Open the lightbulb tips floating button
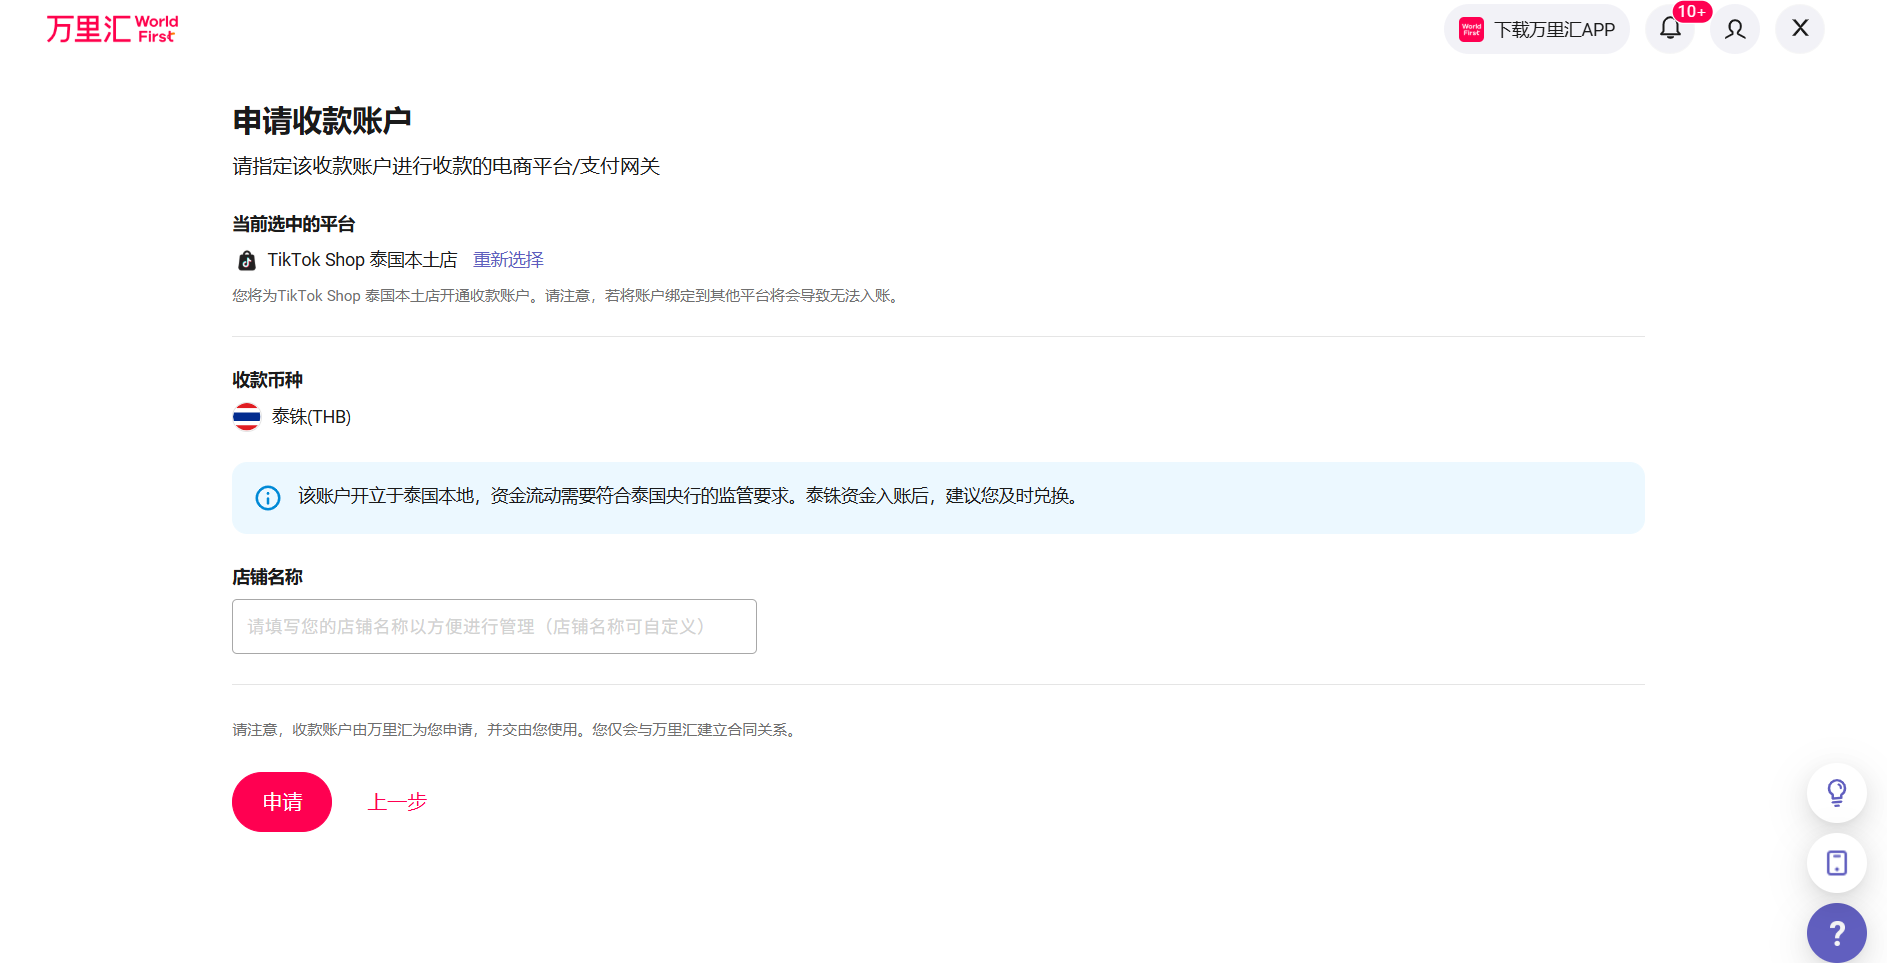The width and height of the screenshot is (1887, 963). point(1837,793)
